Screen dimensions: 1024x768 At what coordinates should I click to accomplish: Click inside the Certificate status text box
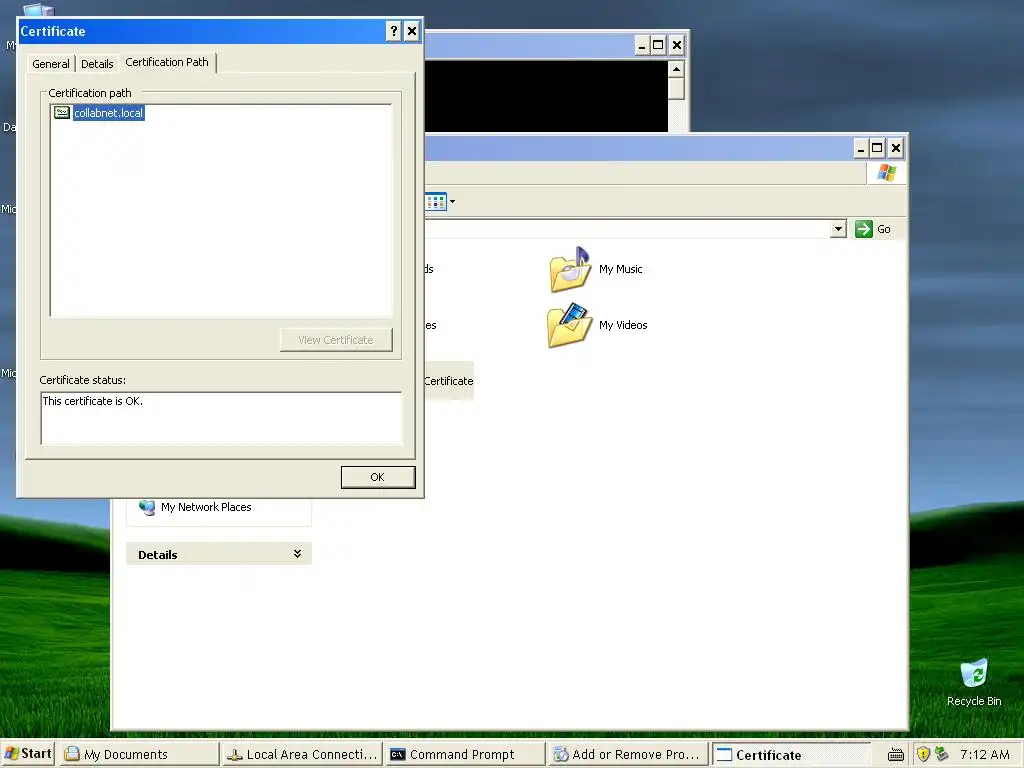click(x=221, y=419)
